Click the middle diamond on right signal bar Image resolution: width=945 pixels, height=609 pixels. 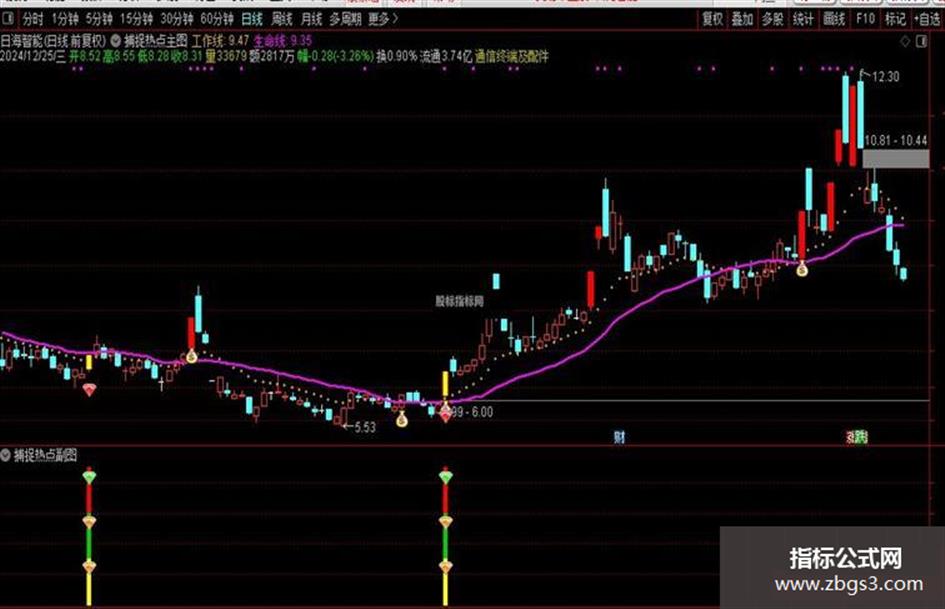tap(445, 522)
